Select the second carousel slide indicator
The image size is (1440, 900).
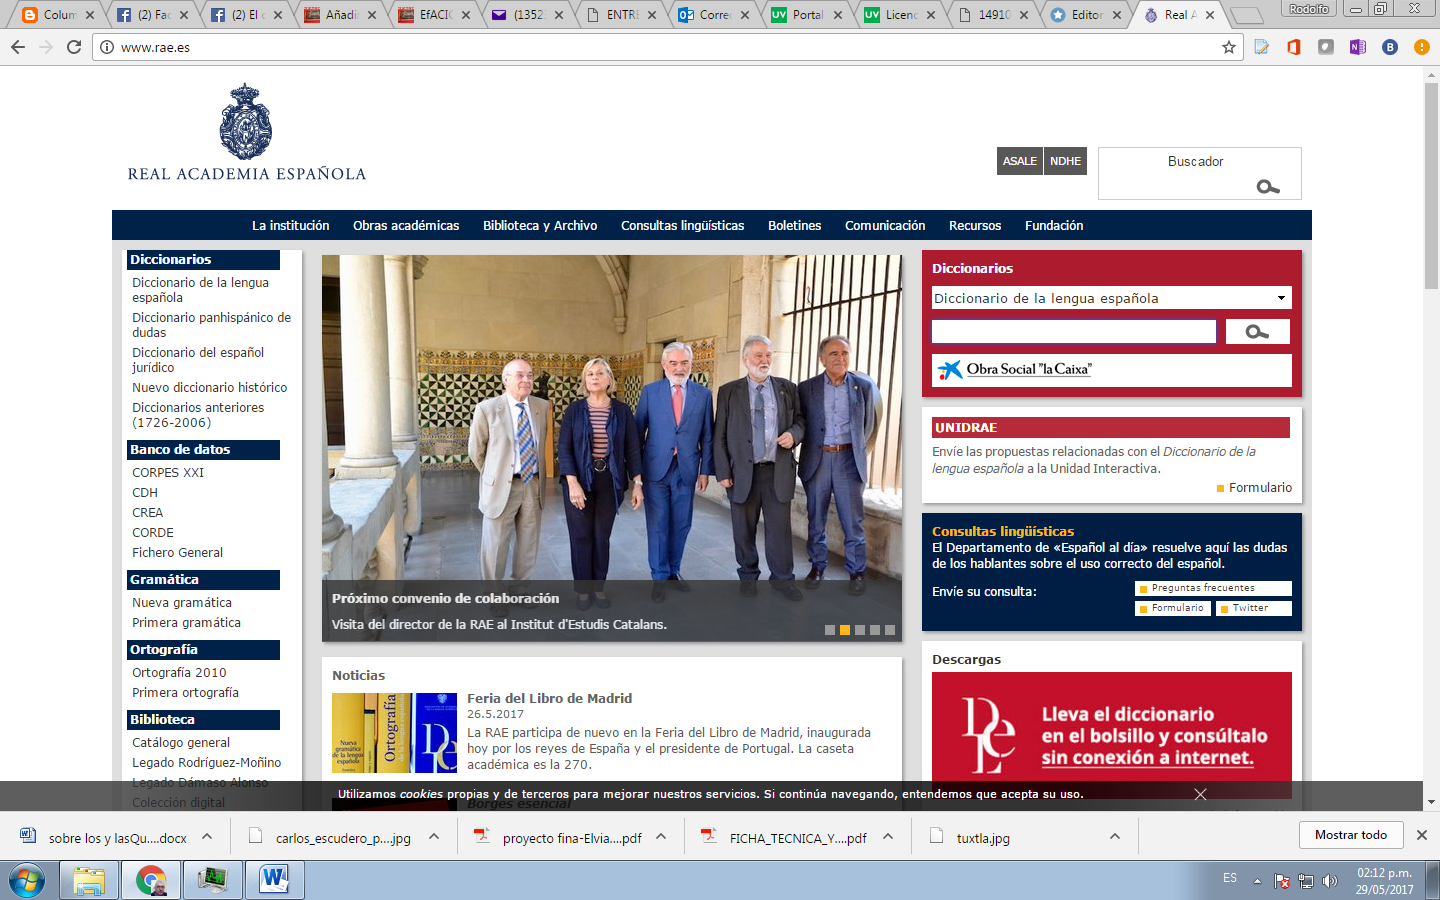[x=845, y=630]
